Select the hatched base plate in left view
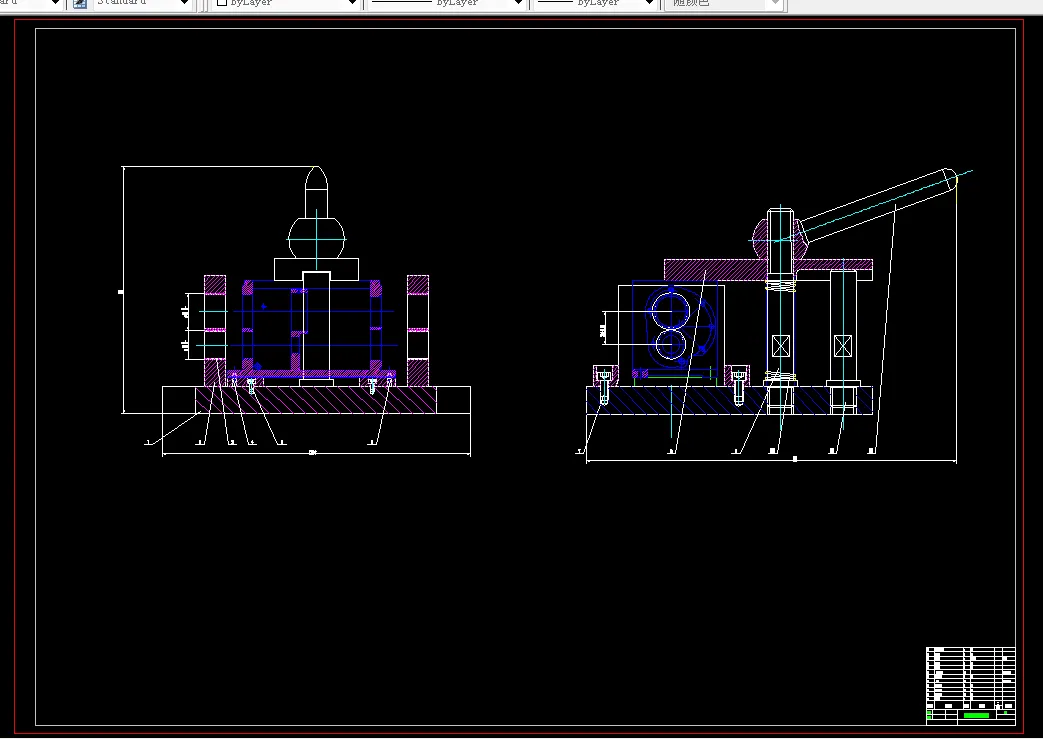The image size is (1043, 739). coord(316,400)
